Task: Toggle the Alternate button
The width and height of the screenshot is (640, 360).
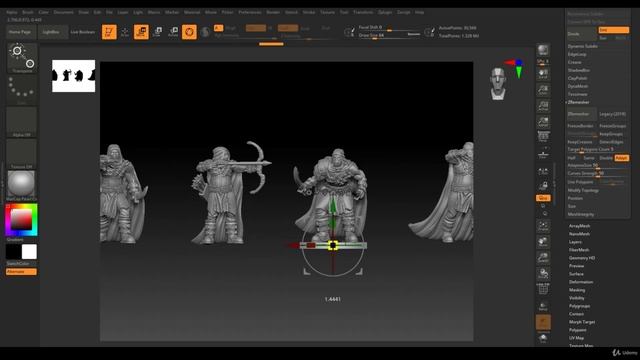Action: click(21, 272)
